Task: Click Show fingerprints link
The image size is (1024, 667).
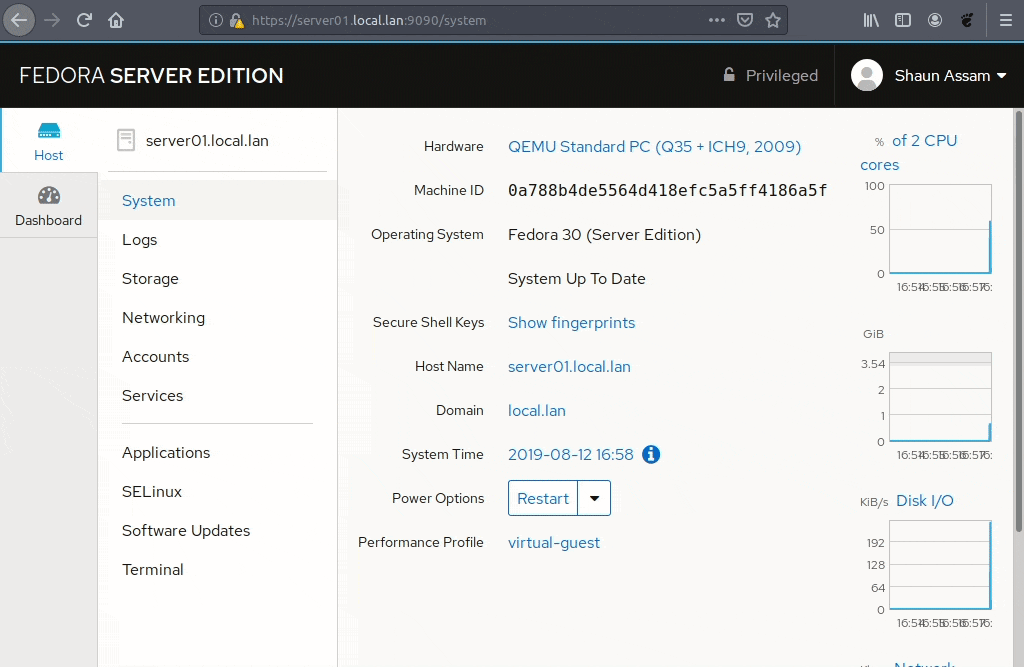Action: (571, 323)
